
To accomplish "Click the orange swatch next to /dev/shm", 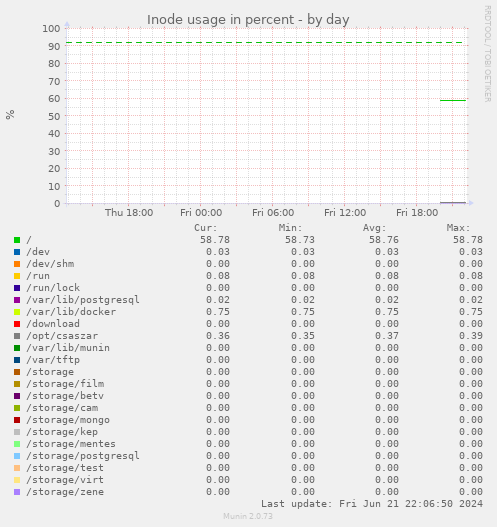I will coord(17,264).
